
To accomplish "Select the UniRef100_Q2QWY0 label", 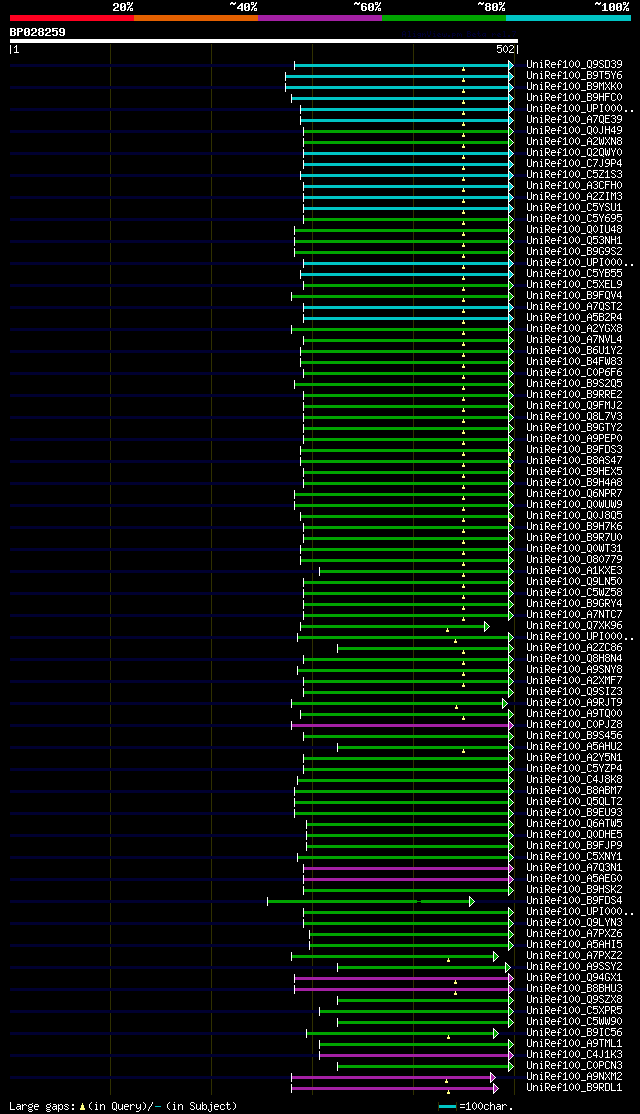I will (574, 152).
